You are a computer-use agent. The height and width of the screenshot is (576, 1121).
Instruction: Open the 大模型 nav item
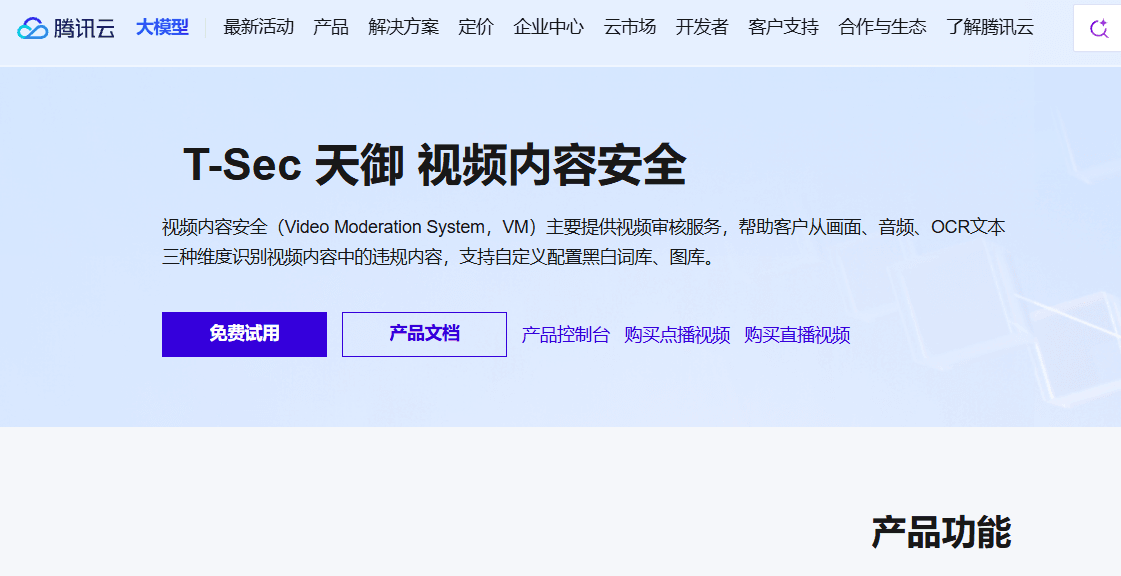click(x=162, y=27)
